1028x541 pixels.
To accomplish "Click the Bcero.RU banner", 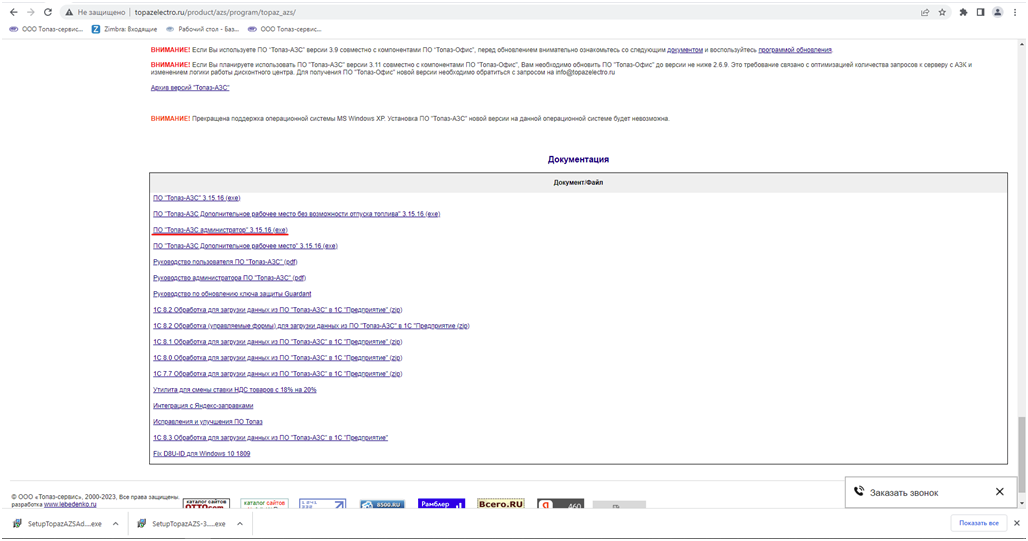I will [x=501, y=504].
